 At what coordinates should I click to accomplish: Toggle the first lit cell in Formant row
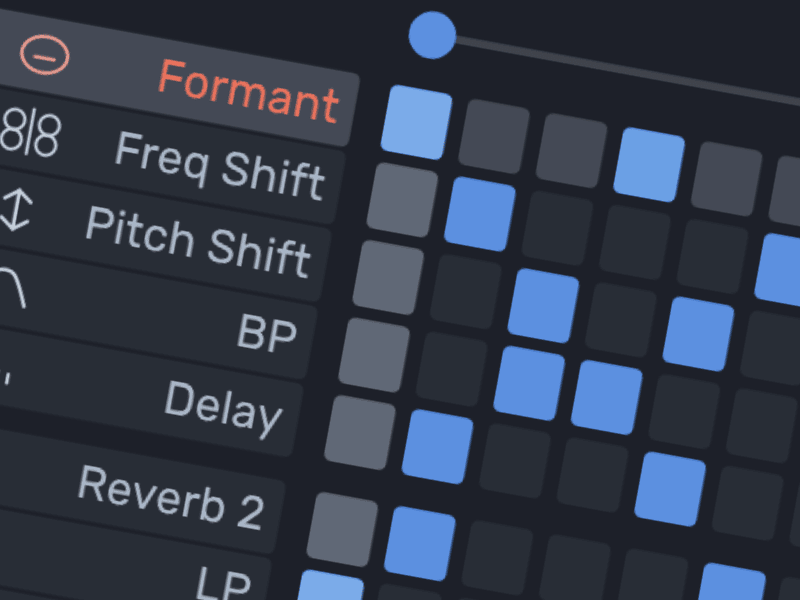pos(416,121)
